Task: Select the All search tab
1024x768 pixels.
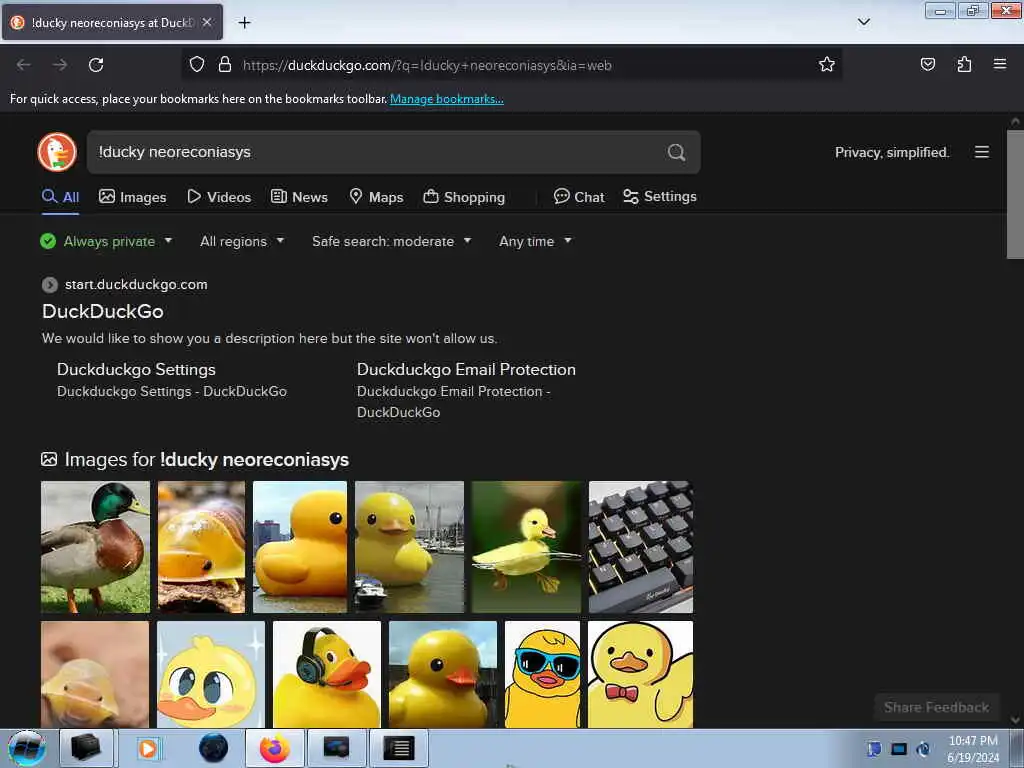Action: coord(61,197)
